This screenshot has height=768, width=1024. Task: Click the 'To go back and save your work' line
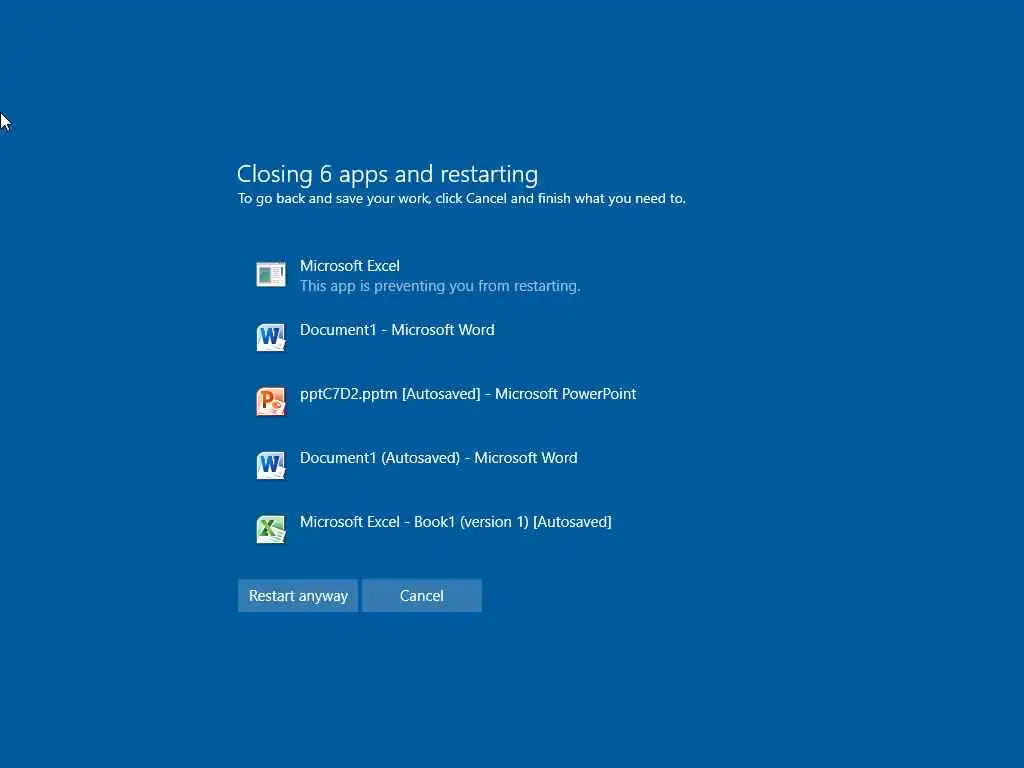tap(462, 199)
